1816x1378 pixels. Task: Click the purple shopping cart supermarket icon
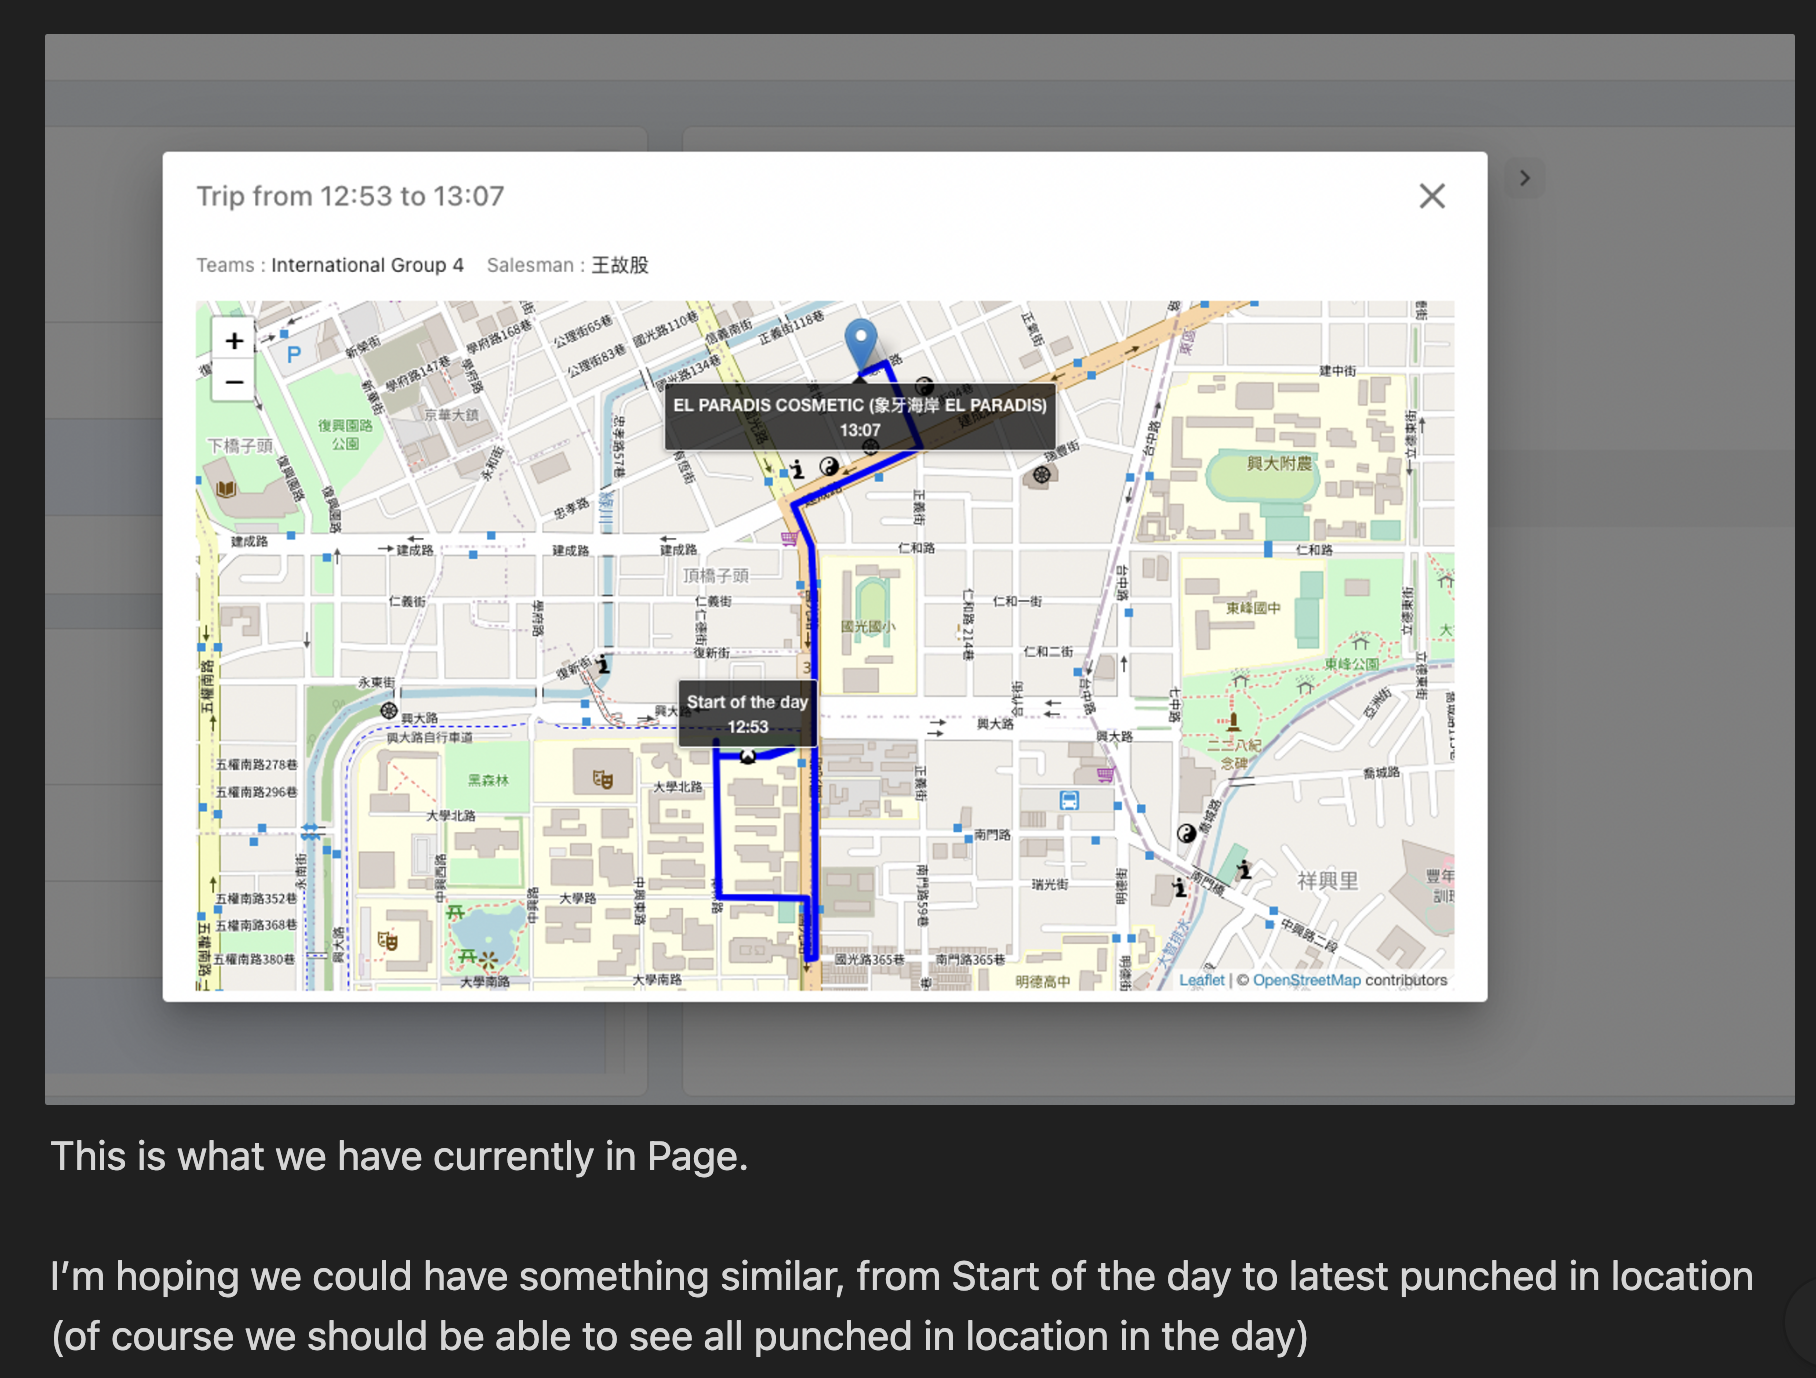[1104, 773]
